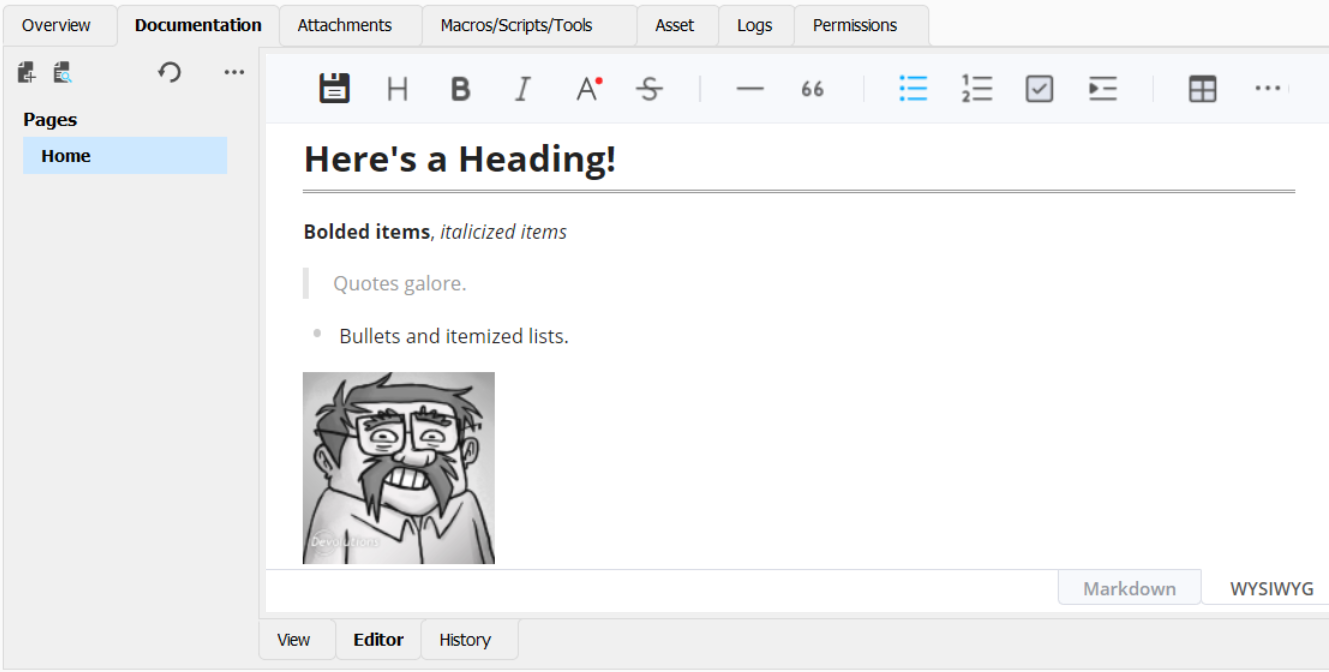Toggle Bold text formatting
The image size is (1329, 672).
[x=459, y=88]
